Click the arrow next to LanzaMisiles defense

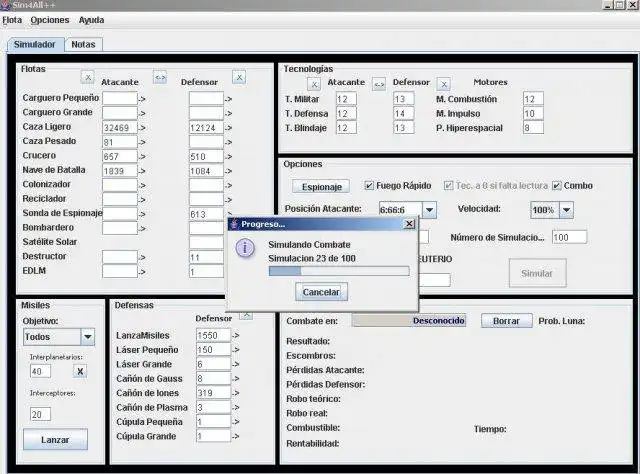coord(236,336)
